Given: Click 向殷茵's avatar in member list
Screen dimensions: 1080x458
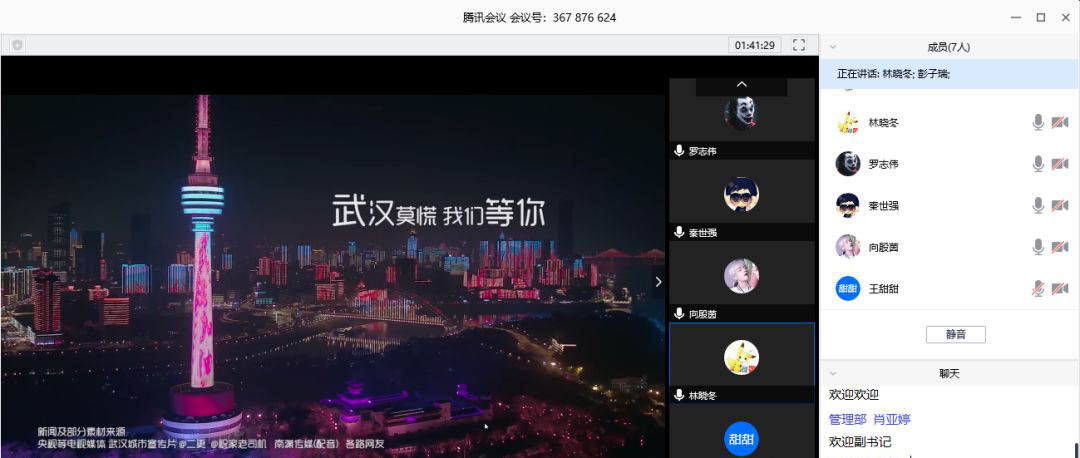Looking at the screenshot, I should click(848, 247).
